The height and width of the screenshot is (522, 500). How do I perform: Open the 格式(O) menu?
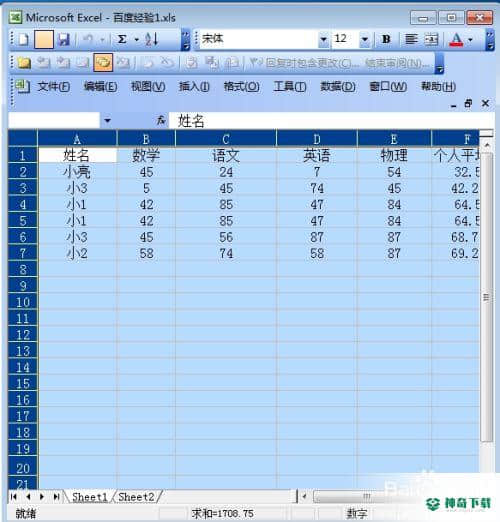[242, 87]
